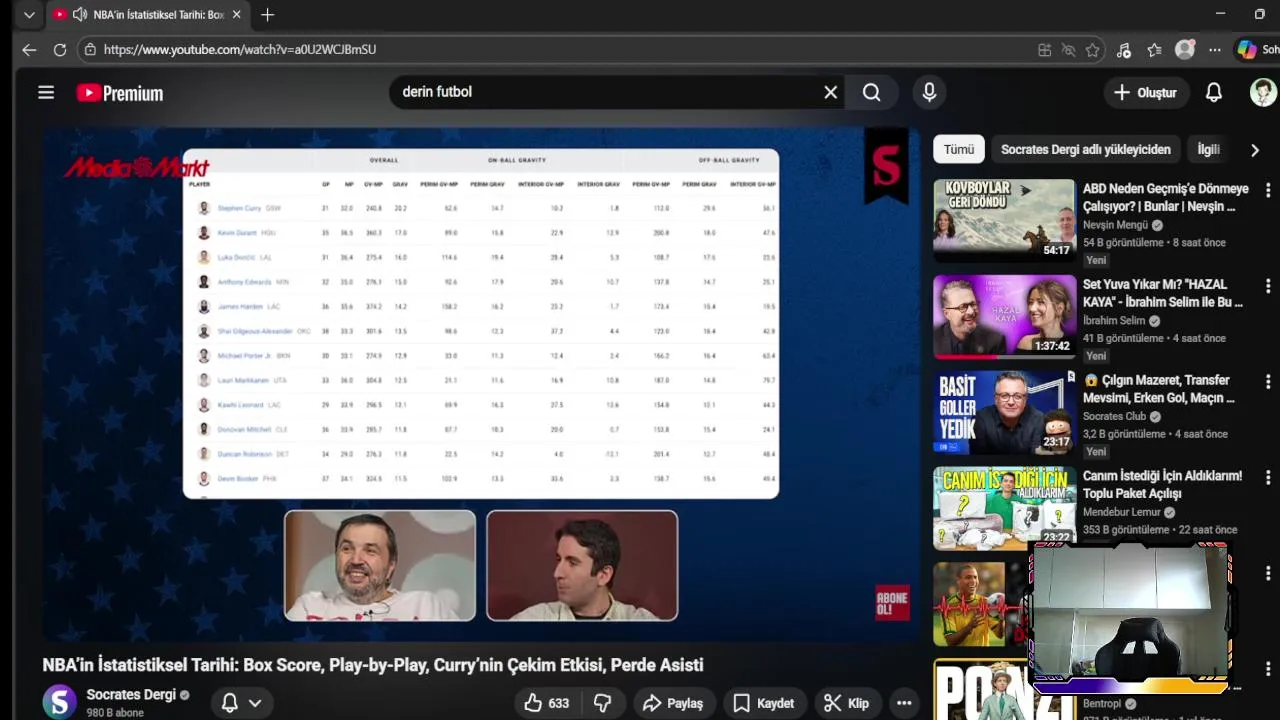Open the favorites list icon
The image size is (1280, 720).
coord(1154,50)
